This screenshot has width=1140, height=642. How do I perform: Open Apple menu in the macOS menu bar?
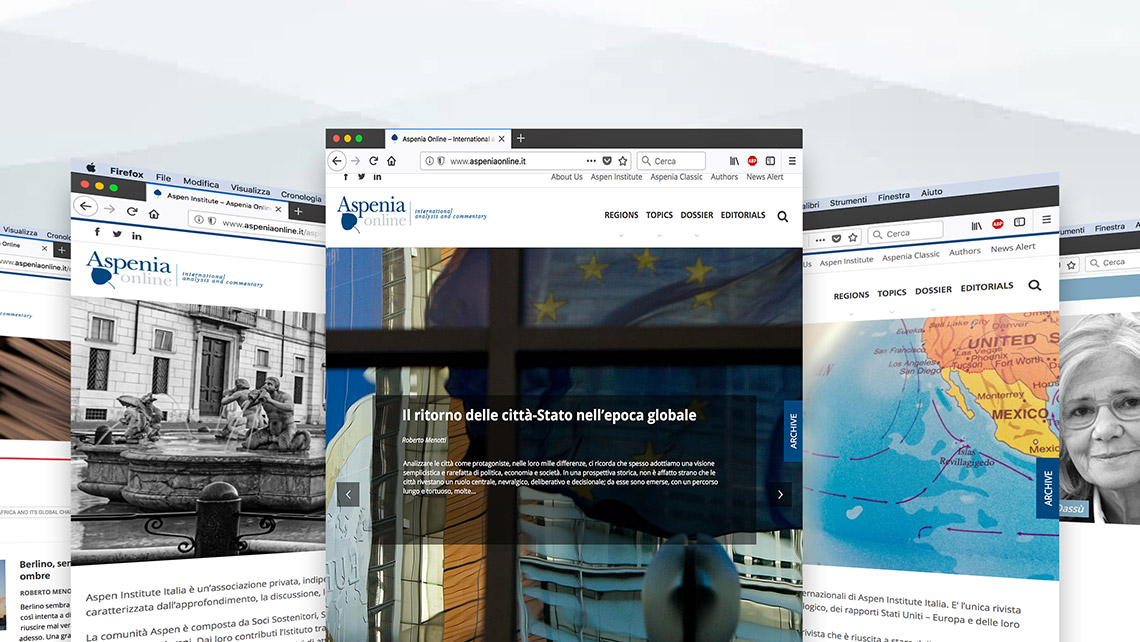coord(91,168)
